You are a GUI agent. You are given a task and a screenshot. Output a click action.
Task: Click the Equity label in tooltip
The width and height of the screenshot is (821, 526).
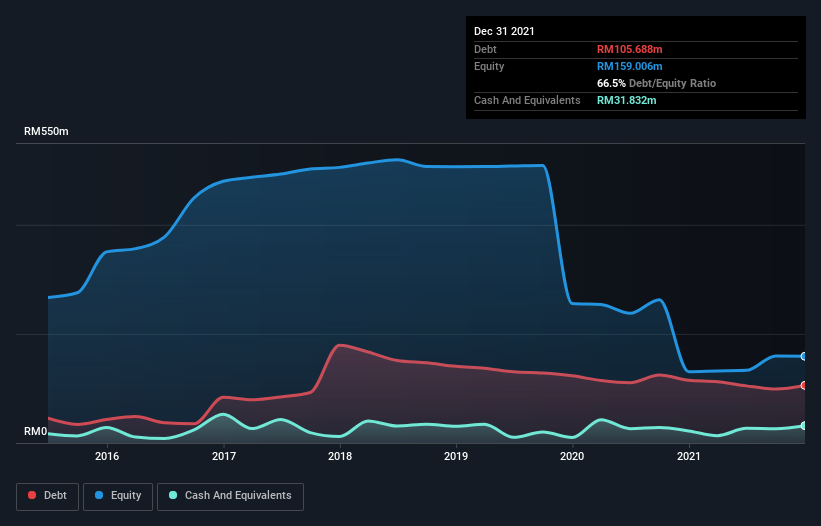[x=489, y=66]
